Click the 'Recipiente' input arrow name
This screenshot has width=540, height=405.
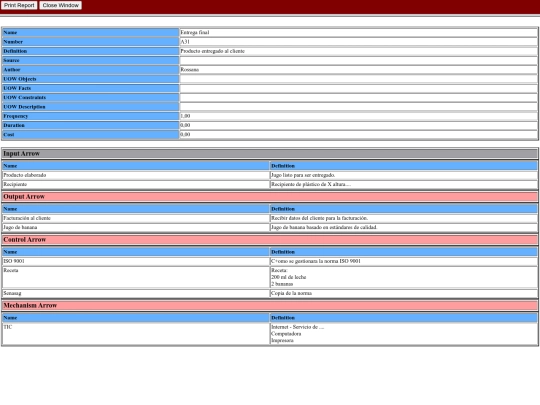[15, 184]
